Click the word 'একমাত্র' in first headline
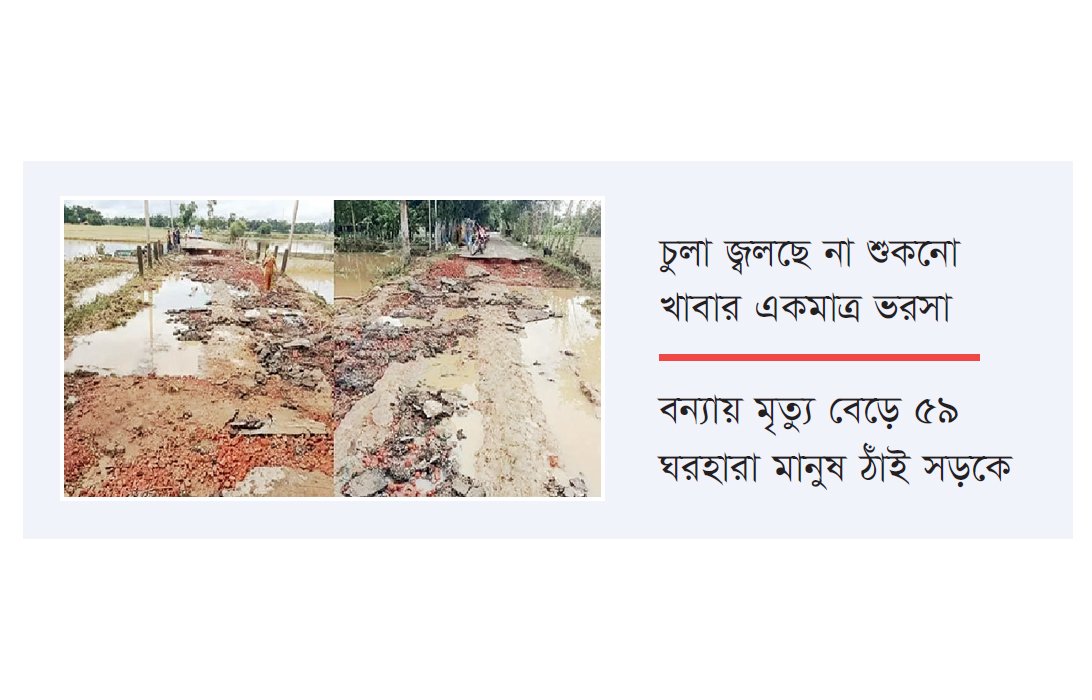 808,308
